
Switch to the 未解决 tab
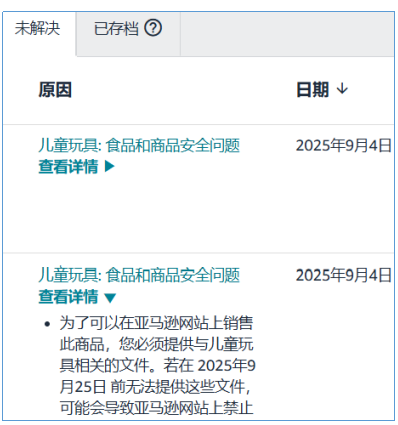point(38,28)
